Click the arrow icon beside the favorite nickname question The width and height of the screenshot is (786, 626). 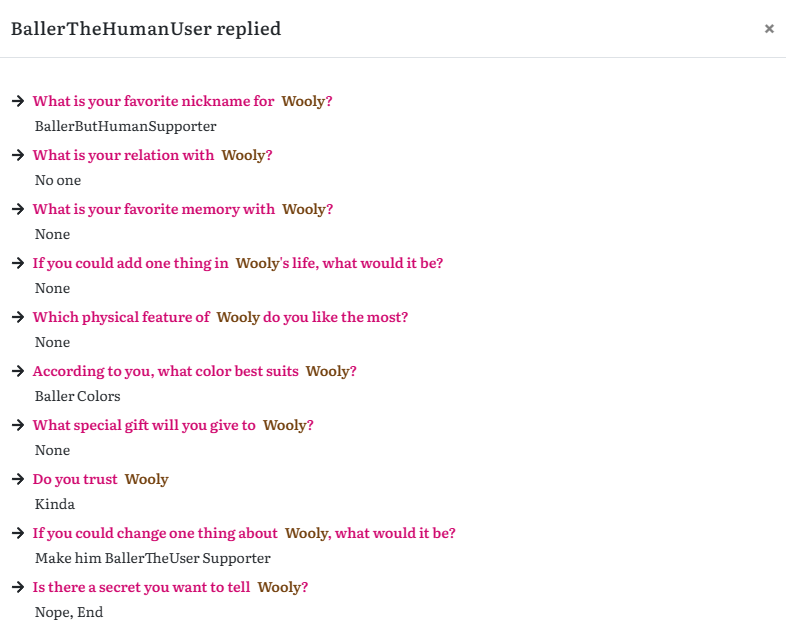[18, 101]
